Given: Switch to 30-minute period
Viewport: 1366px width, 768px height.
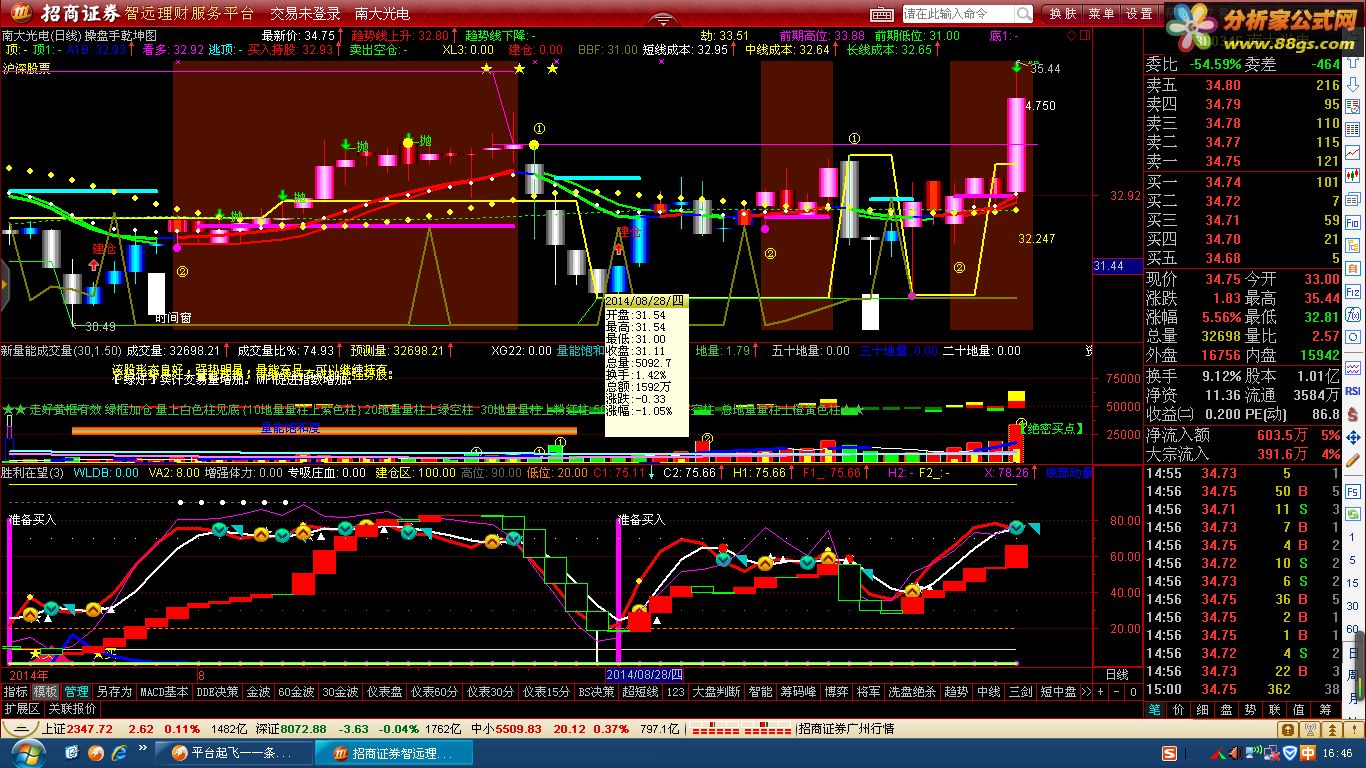Looking at the screenshot, I should 1353,606.
